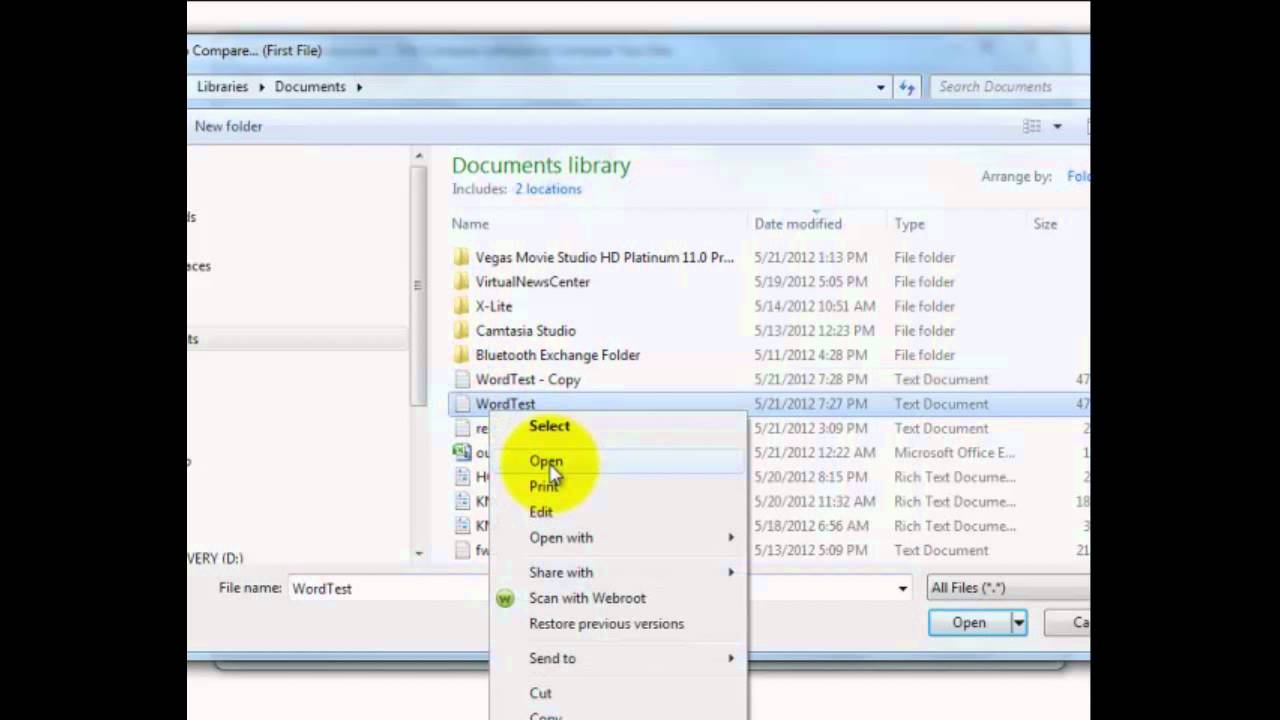Screen dimensions: 1280x720
Task: Expand the Share with submenu
Action: tap(731, 572)
